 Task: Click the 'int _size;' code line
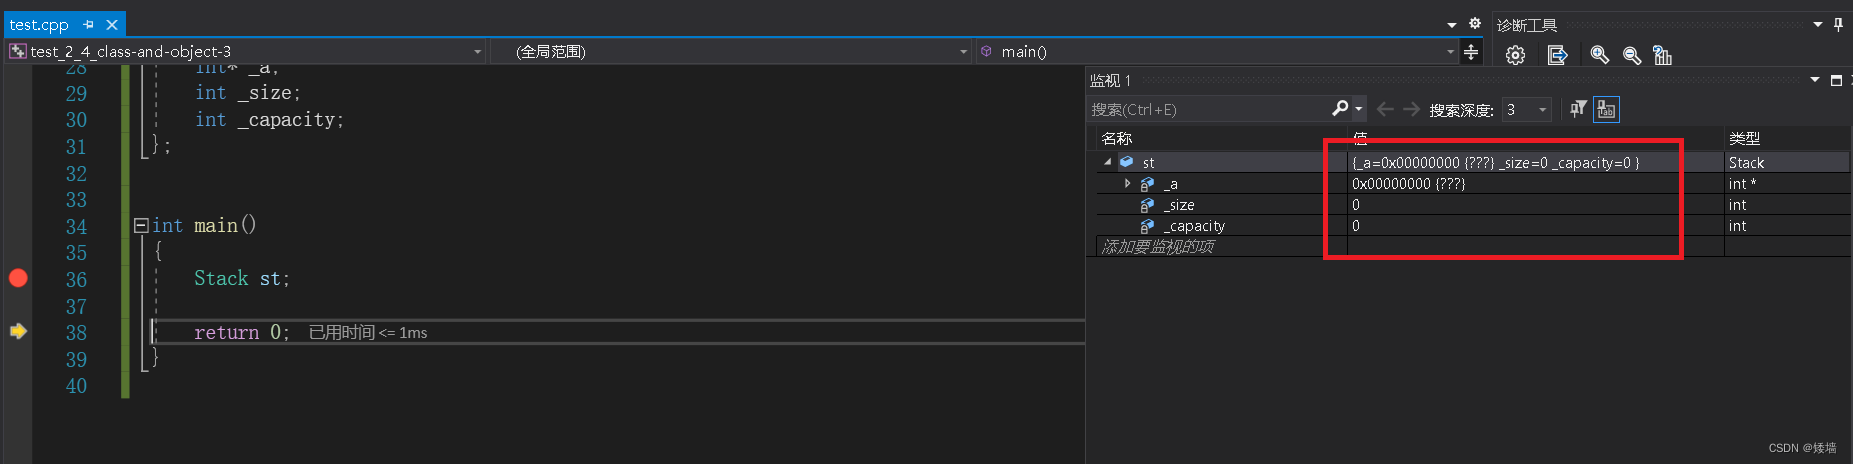tap(247, 93)
